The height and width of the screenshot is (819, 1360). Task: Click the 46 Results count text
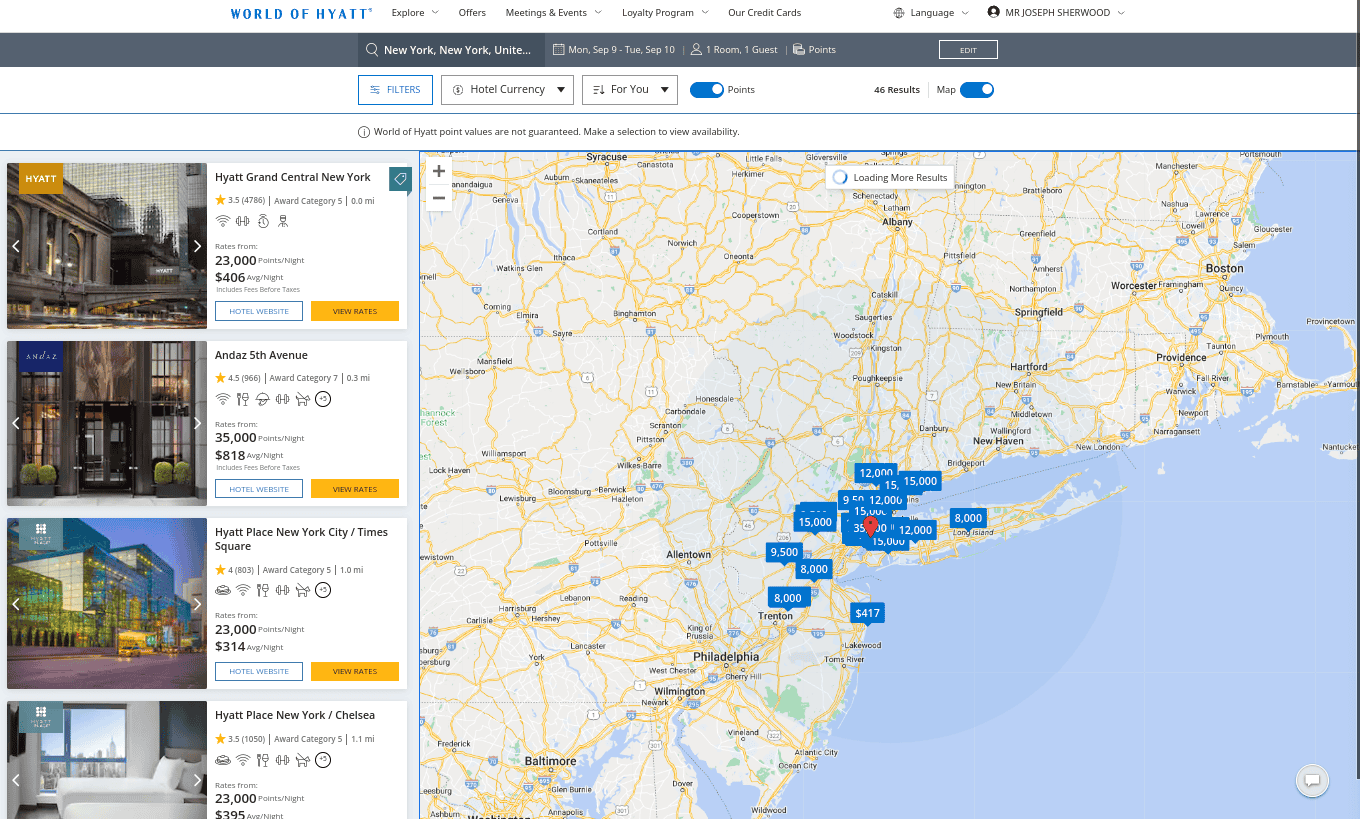tap(897, 90)
